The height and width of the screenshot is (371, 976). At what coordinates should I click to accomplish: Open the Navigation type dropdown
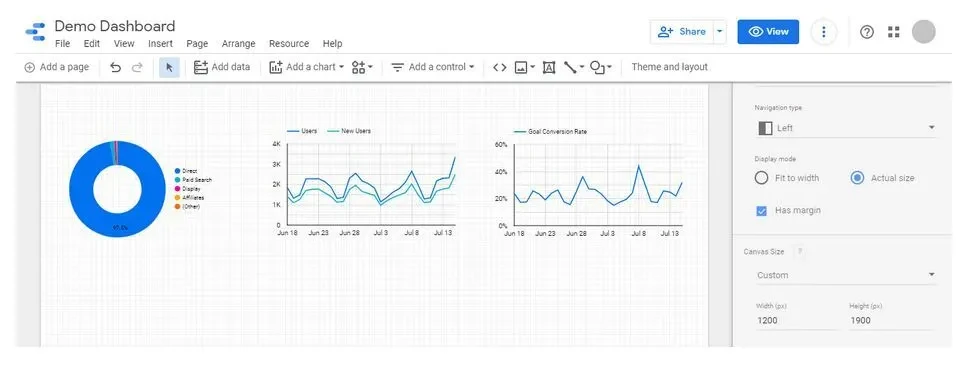point(846,128)
